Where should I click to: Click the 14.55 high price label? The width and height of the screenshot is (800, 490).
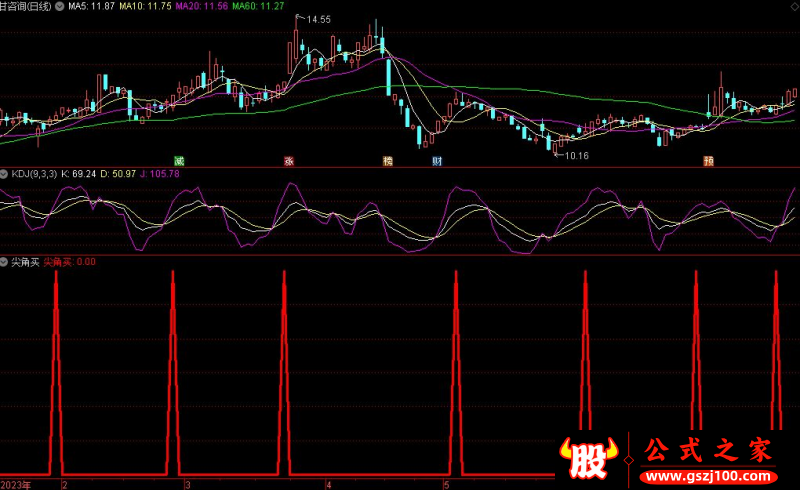coord(318,19)
